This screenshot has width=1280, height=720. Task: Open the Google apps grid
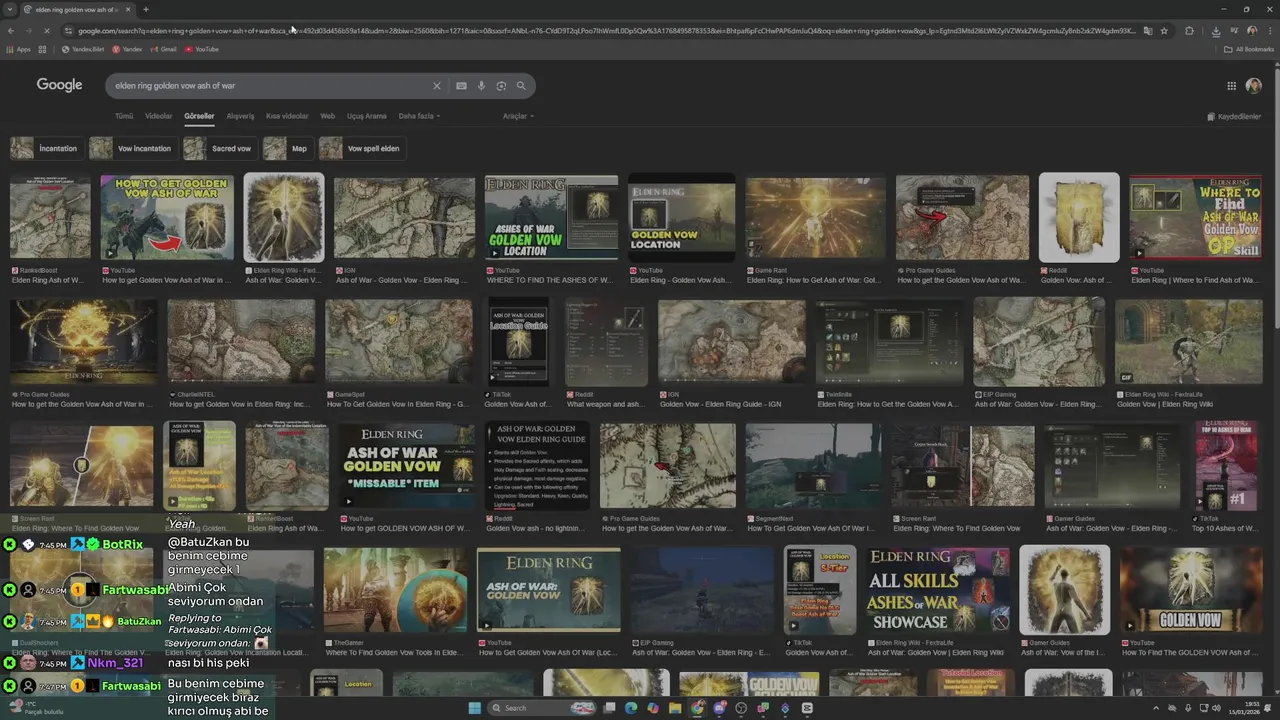[x=1231, y=86]
